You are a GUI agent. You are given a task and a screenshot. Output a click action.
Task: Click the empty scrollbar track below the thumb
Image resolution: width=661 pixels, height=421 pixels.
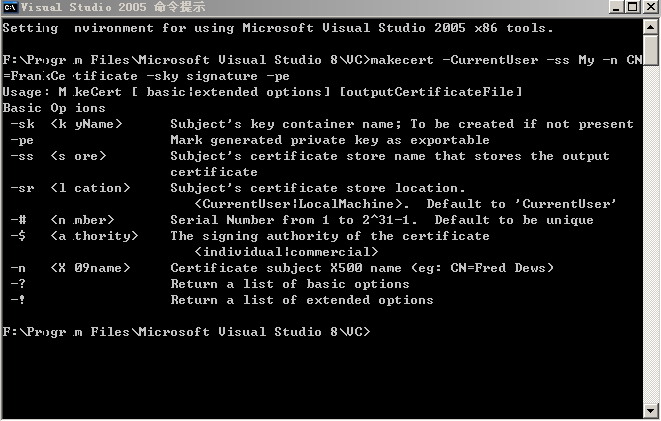651,234
